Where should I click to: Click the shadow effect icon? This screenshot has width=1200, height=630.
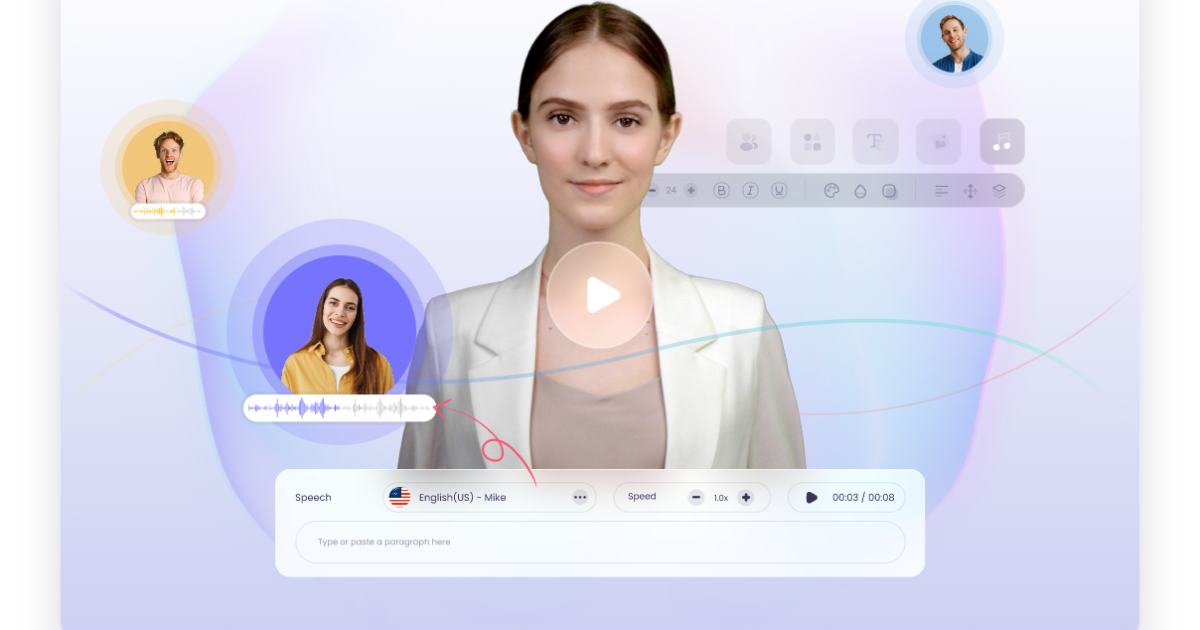point(889,191)
